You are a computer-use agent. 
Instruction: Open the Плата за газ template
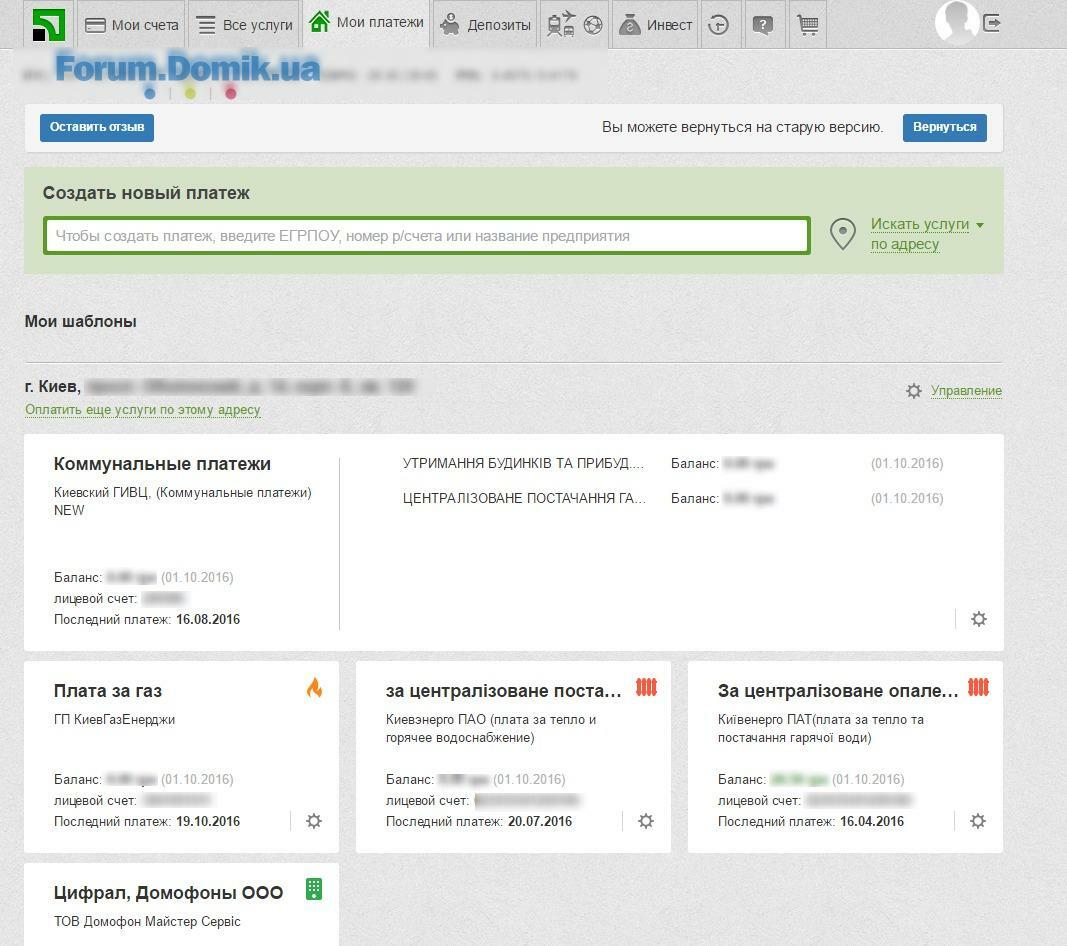tap(108, 691)
